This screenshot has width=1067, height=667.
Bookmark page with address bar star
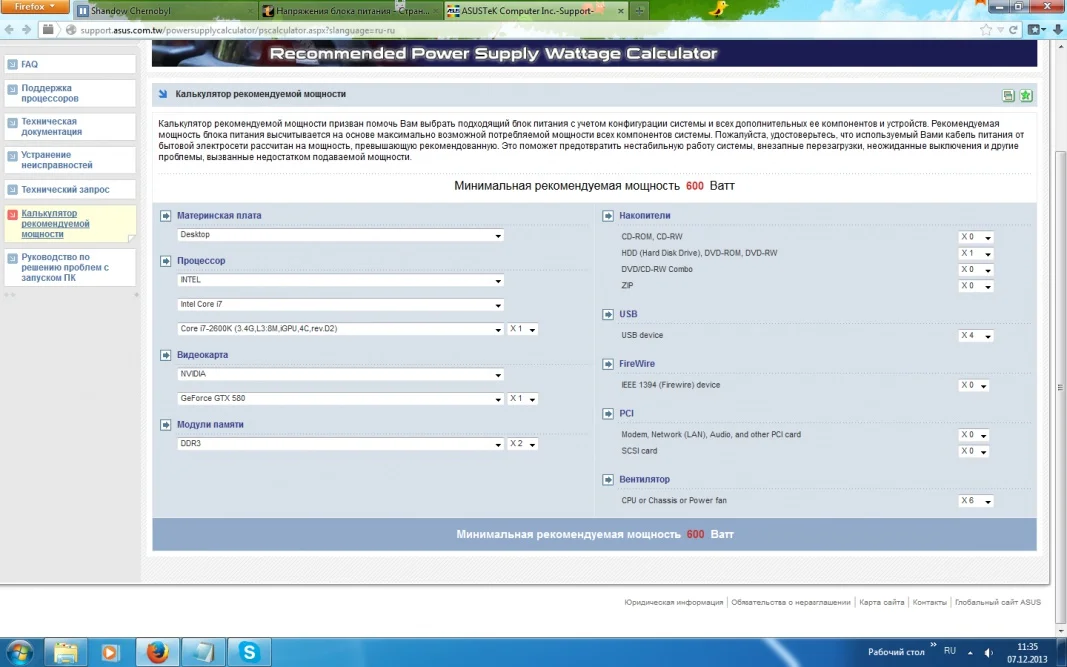[985, 30]
